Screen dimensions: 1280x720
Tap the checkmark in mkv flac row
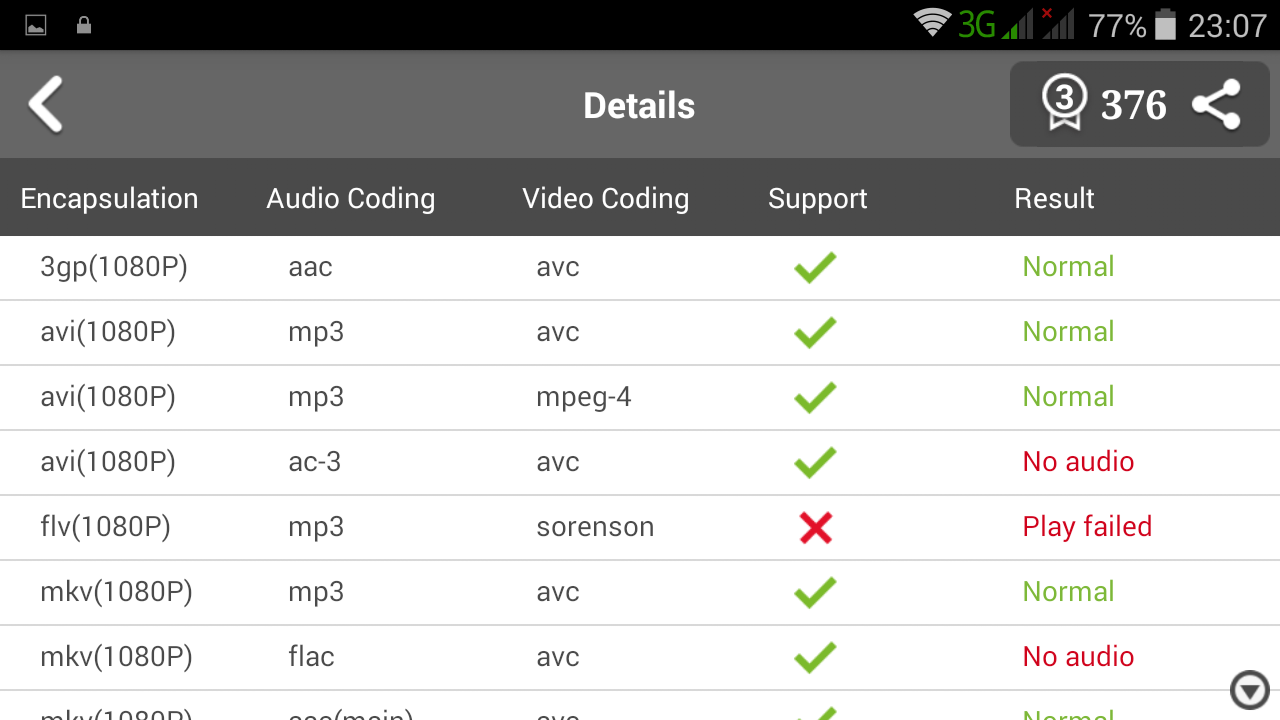pos(815,657)
